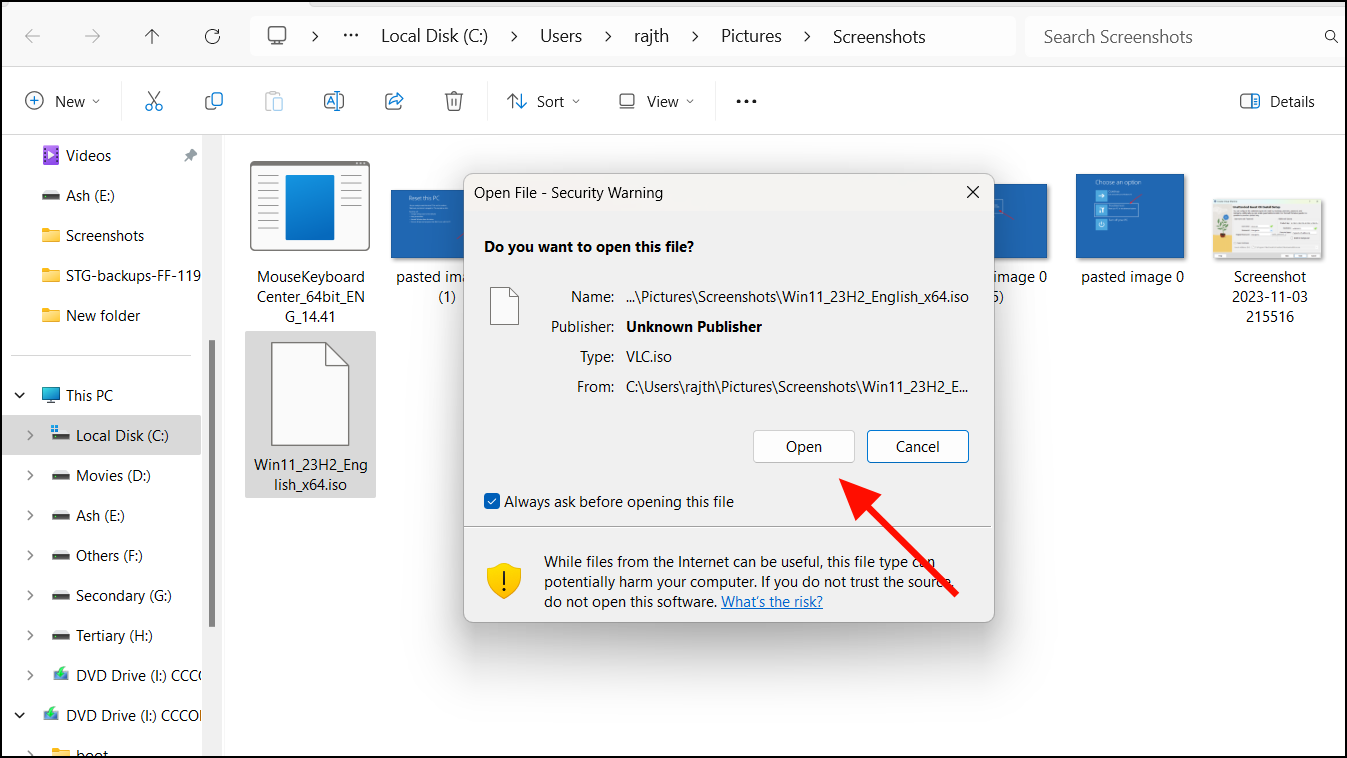
Task: Click the sidebar vertical scrollbar
Action: [211, 483]
